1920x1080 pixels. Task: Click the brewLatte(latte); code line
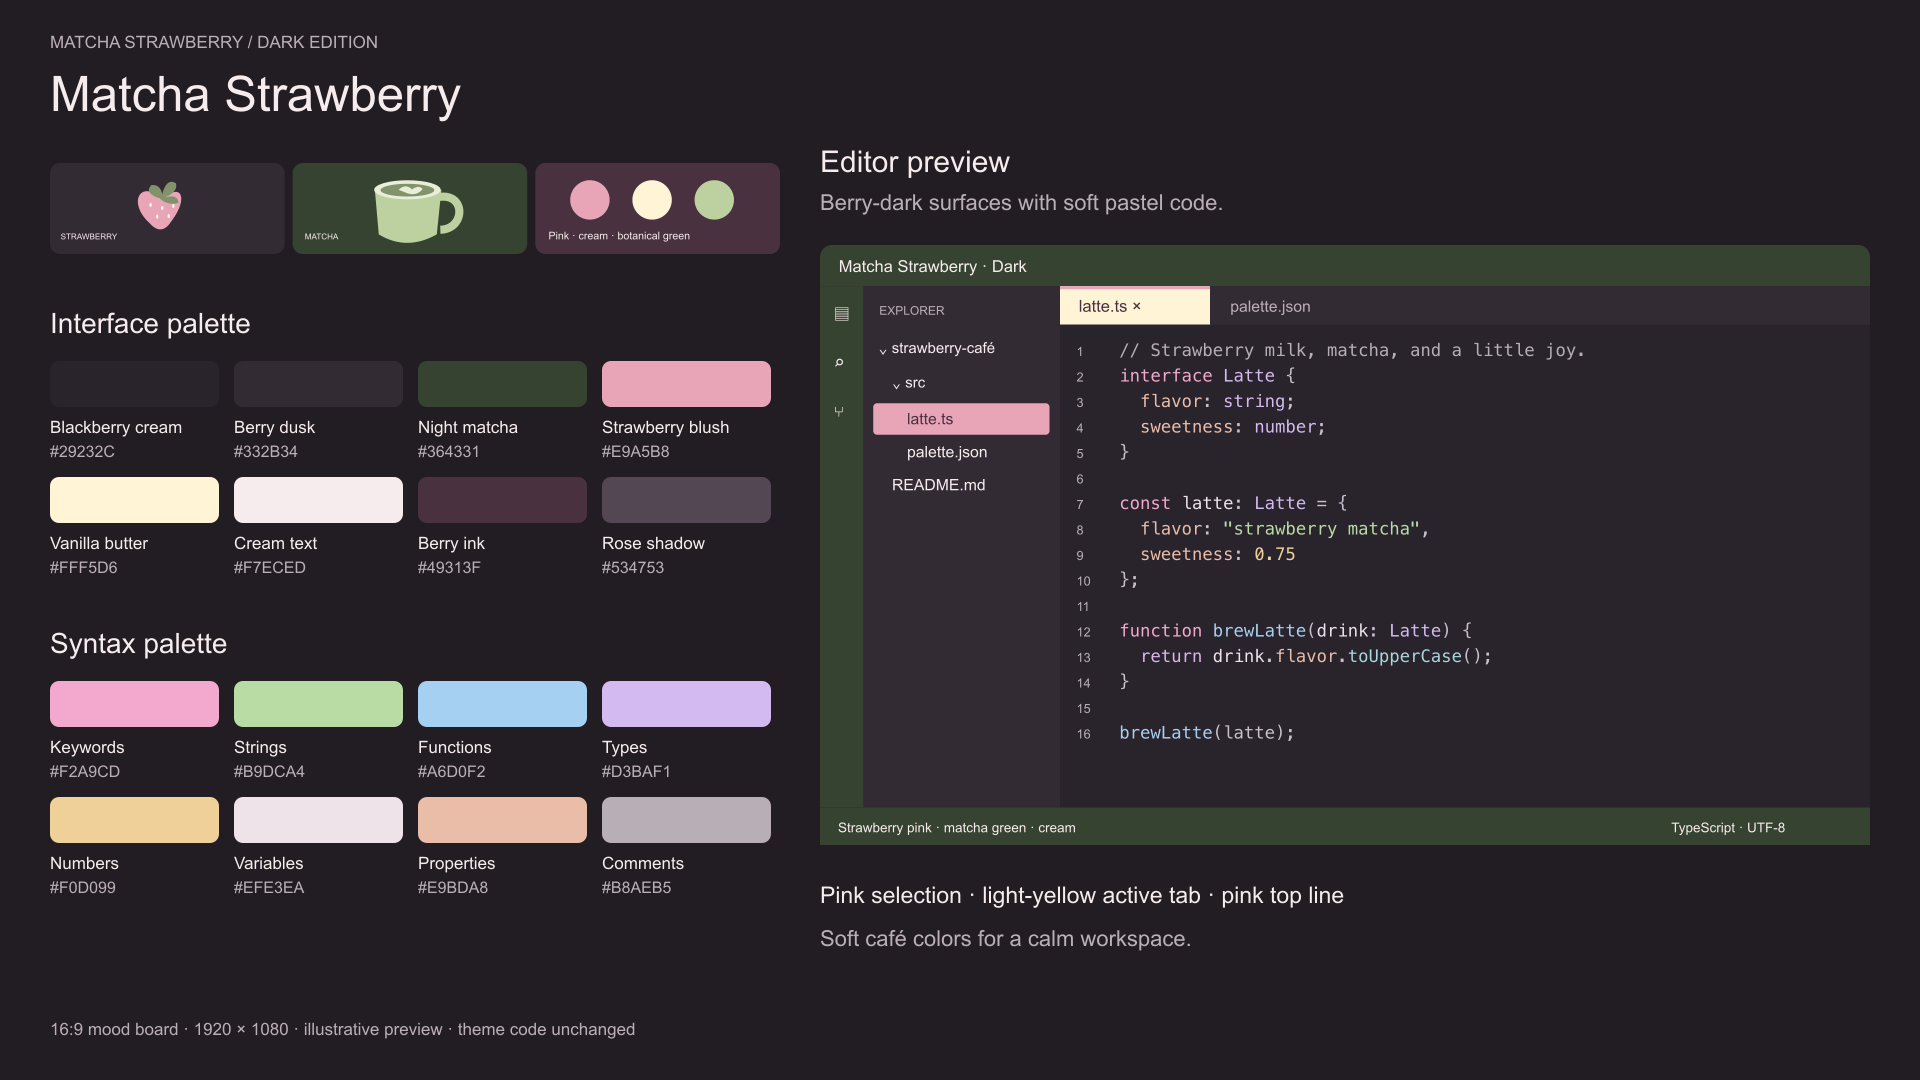1207,733
